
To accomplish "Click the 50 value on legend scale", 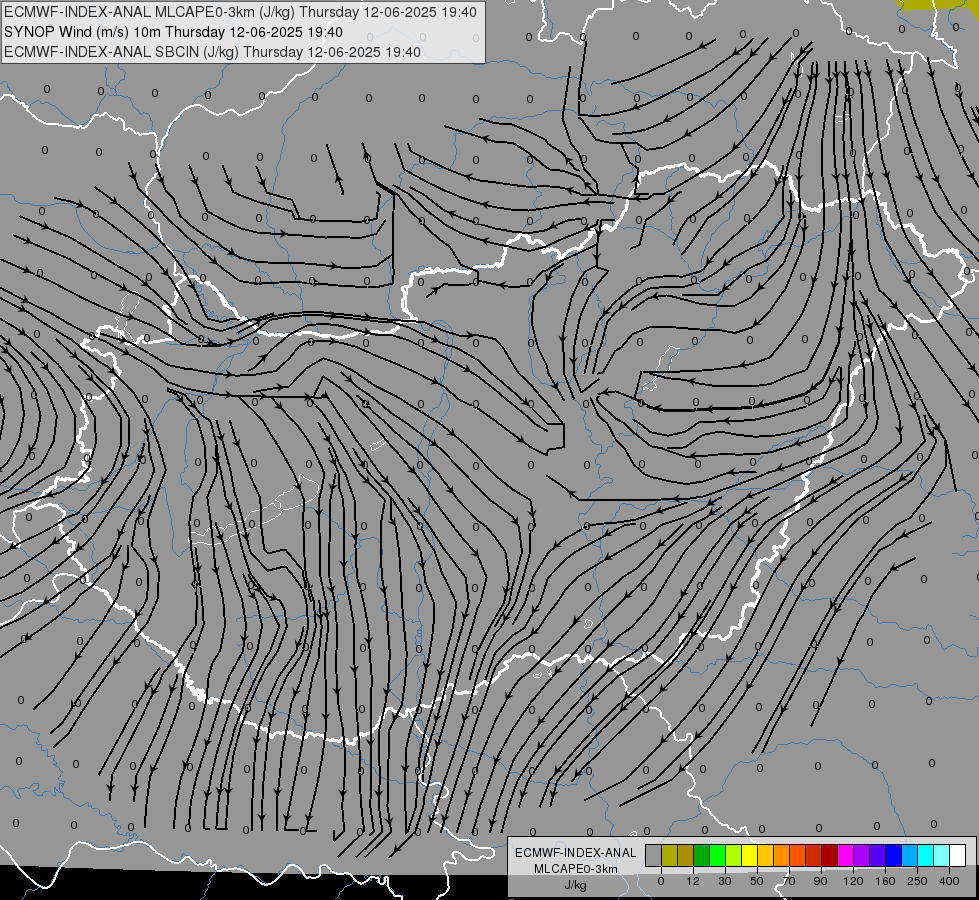I will coord(757,881).
